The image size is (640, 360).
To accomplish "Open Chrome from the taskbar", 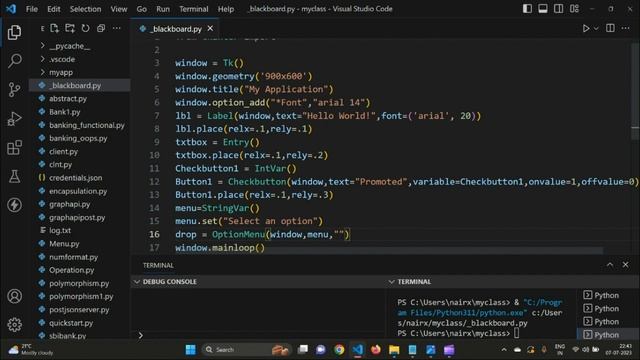I will [x=339, y=350].
